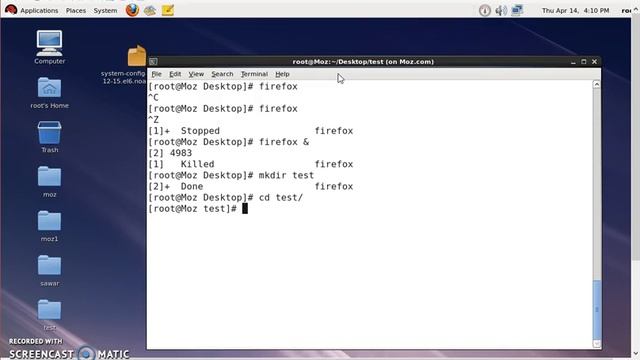This screenshot has width=640, height=360.
Task: Launch Firefox from the top panel
Action: click(132, 10)
